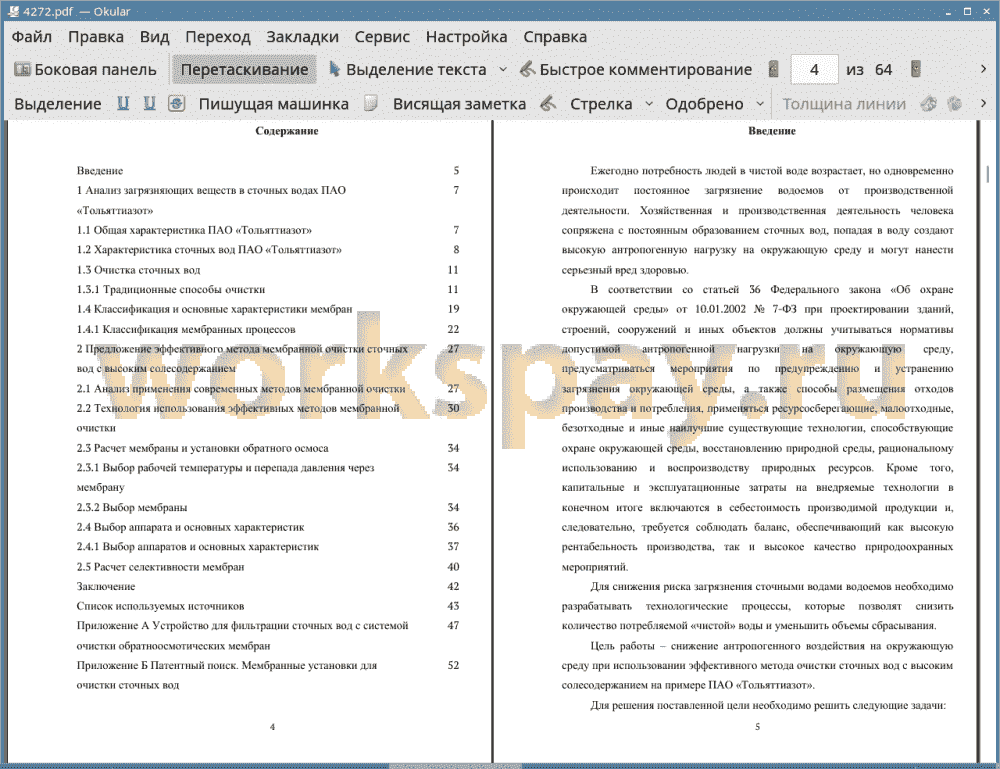
Task: Click contents entry 'Заключение'
Action: coord(105,587)
